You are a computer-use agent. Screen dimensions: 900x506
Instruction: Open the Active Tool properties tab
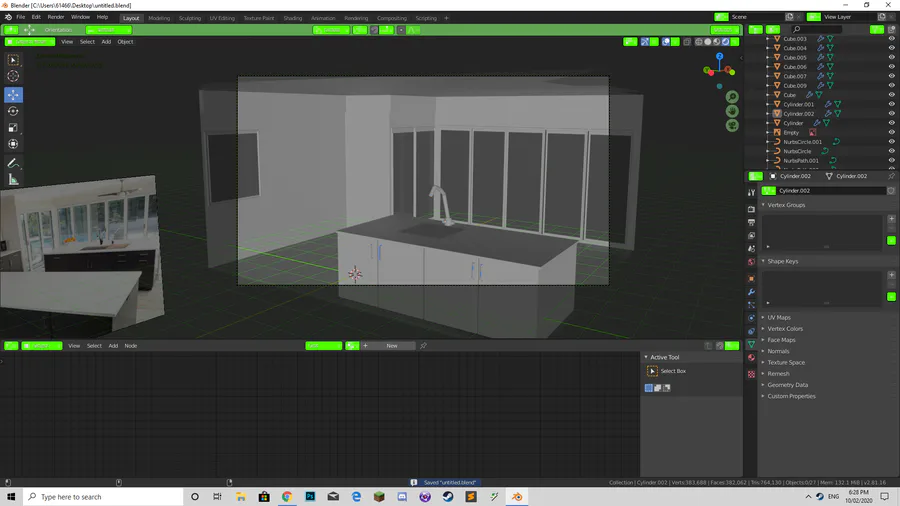click(751, 193)
